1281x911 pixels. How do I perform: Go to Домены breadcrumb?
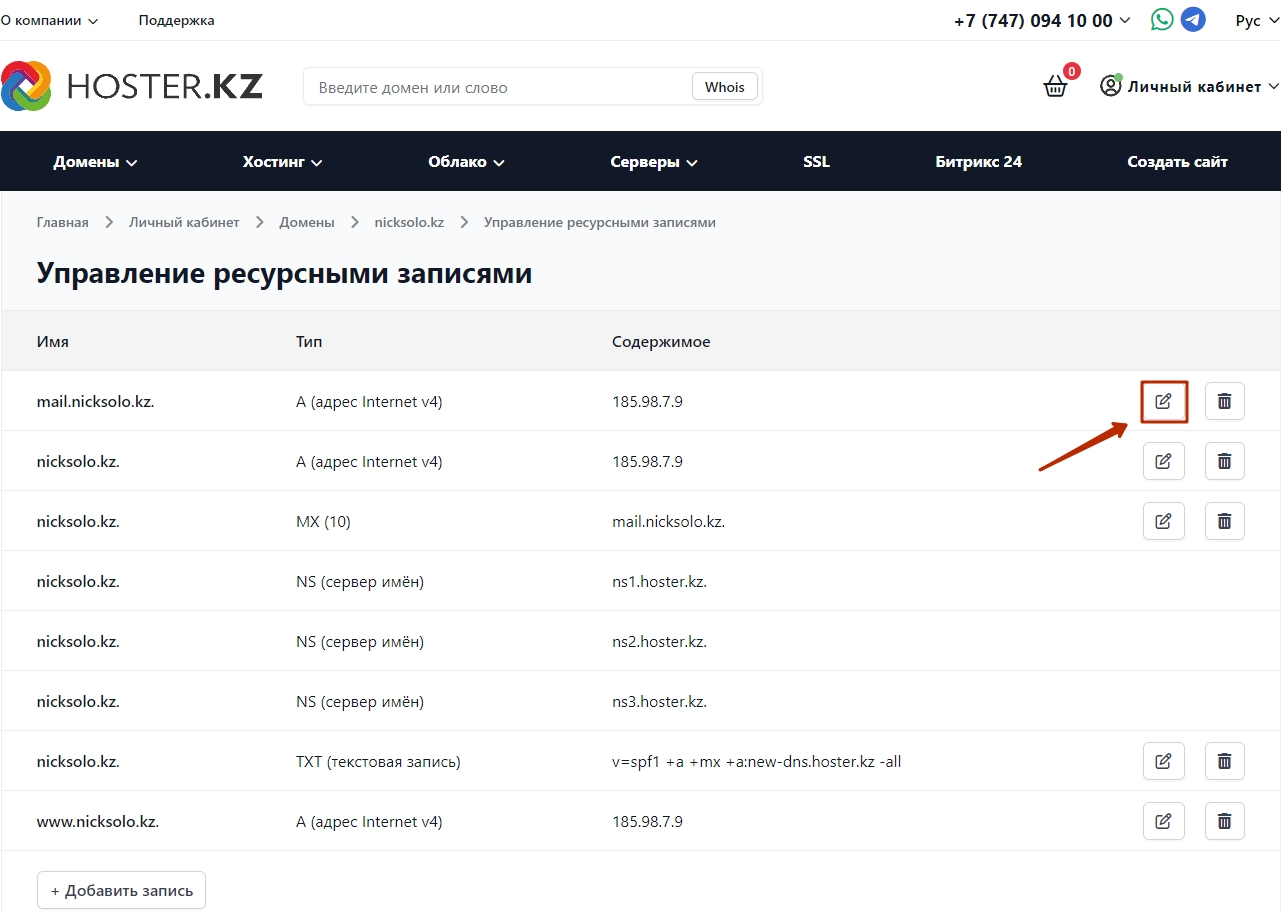click(306, 222)
